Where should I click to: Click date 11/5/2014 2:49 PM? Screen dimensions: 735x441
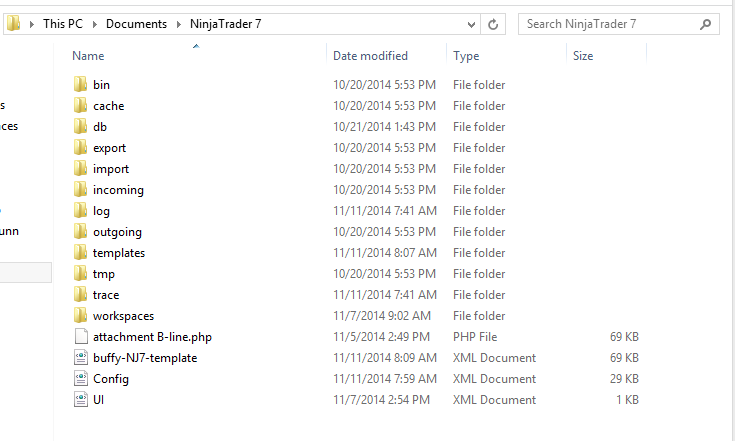pyautogui.click(x=381, y=336)
